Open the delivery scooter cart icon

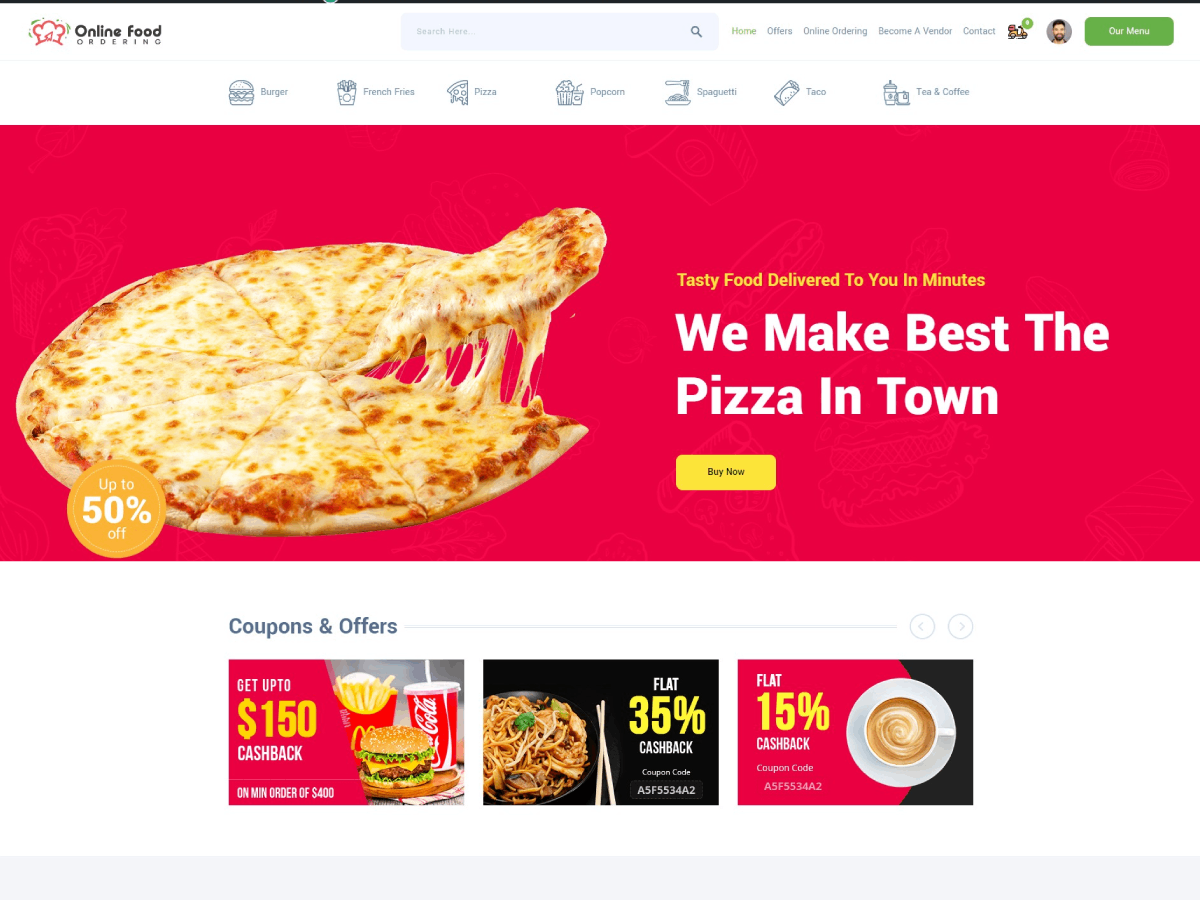pyautogui.click(x=1018, y=31)
